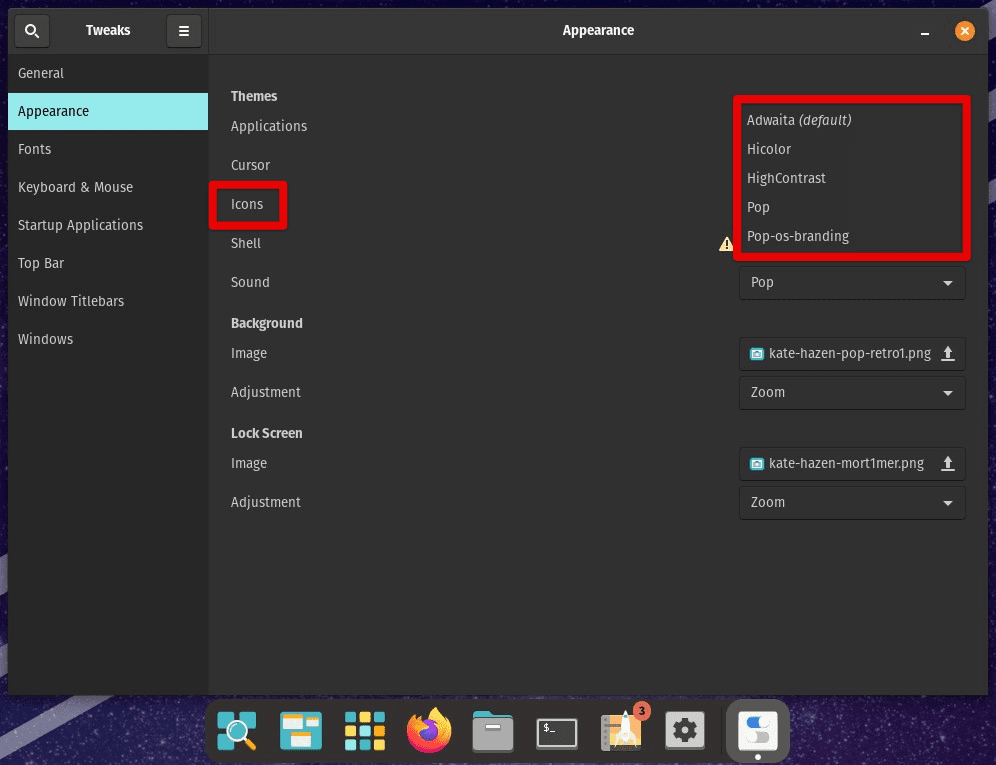
Task: Open the Startup Applications section
Action: click(80, 225)
